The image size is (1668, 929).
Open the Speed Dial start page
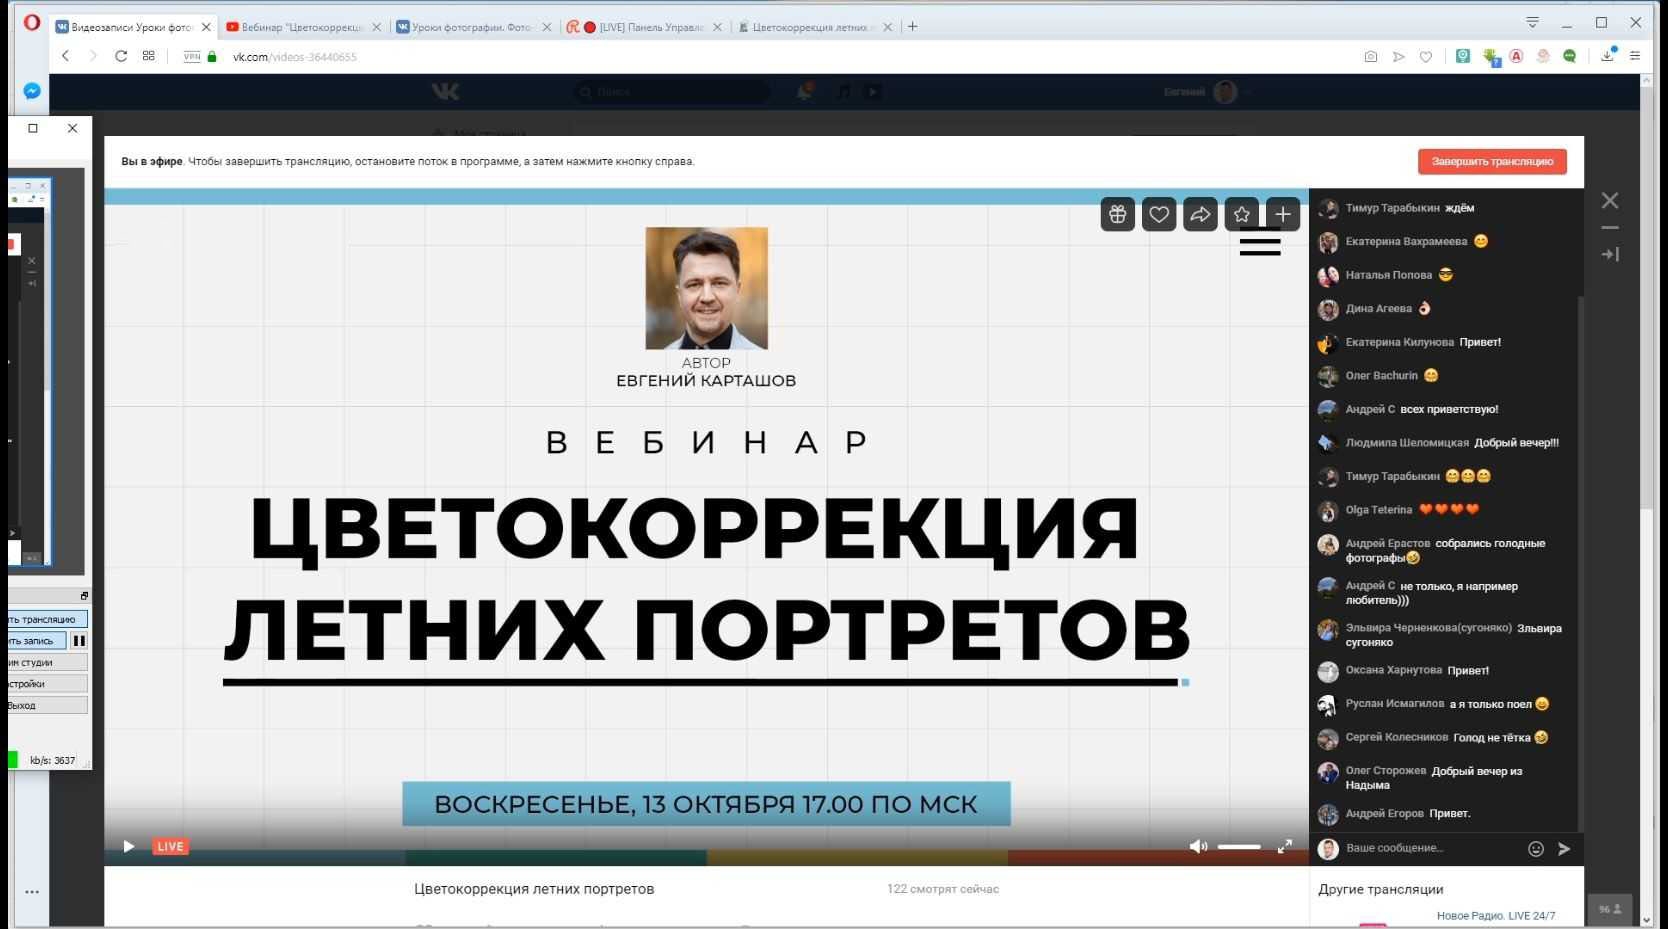pyautogui.click(x=149, y=56)
